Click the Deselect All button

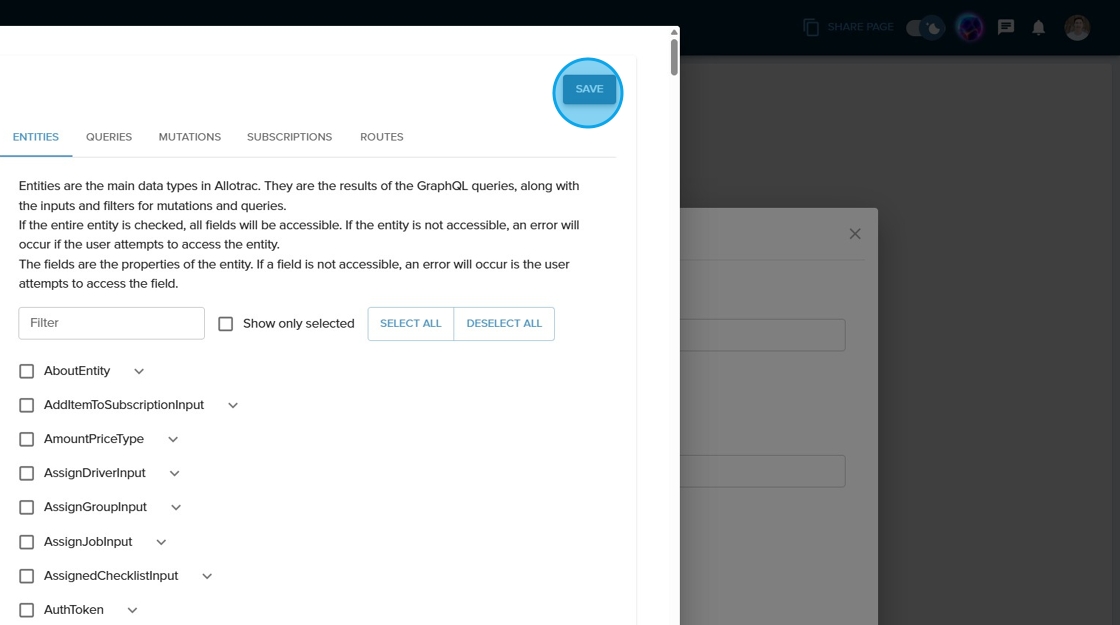pyautogui.click(x=504, y=324)
